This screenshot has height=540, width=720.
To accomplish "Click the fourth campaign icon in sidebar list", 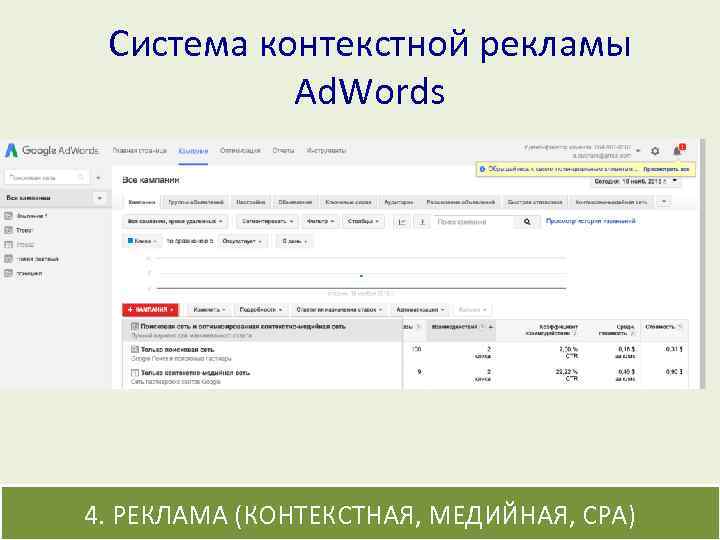I will [x=8, y=259].
